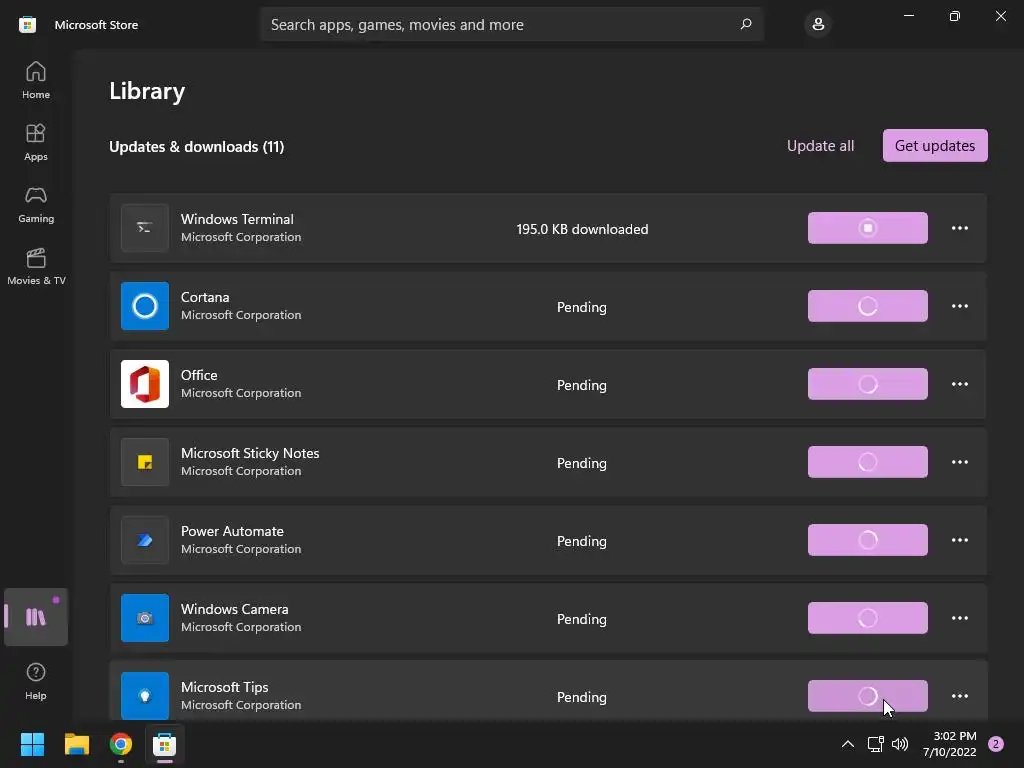
Task: Click the Cortana app icon
Action: pos(145,306)
